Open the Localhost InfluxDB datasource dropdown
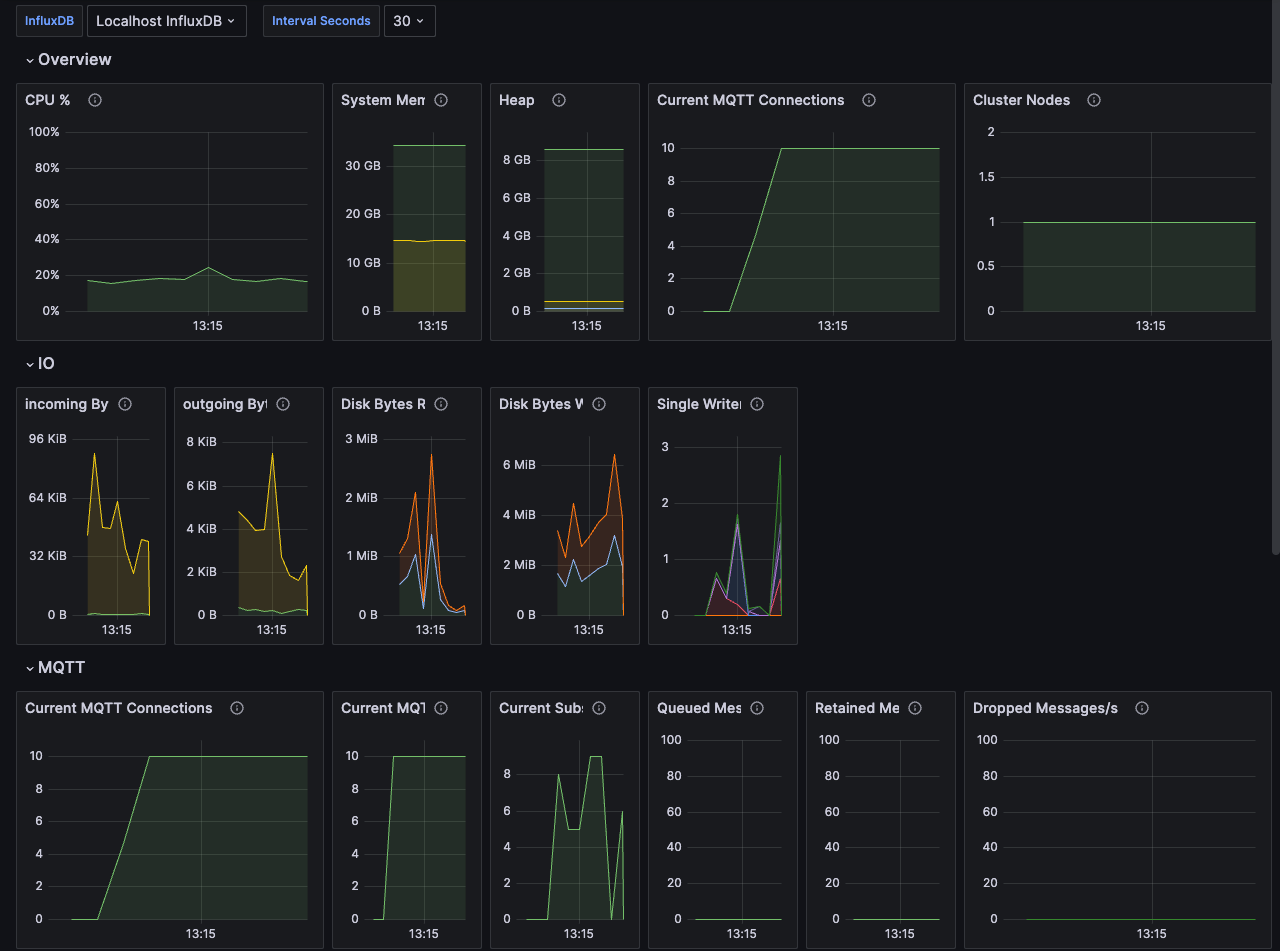1280x951 pixels. [x=167, y=21]
